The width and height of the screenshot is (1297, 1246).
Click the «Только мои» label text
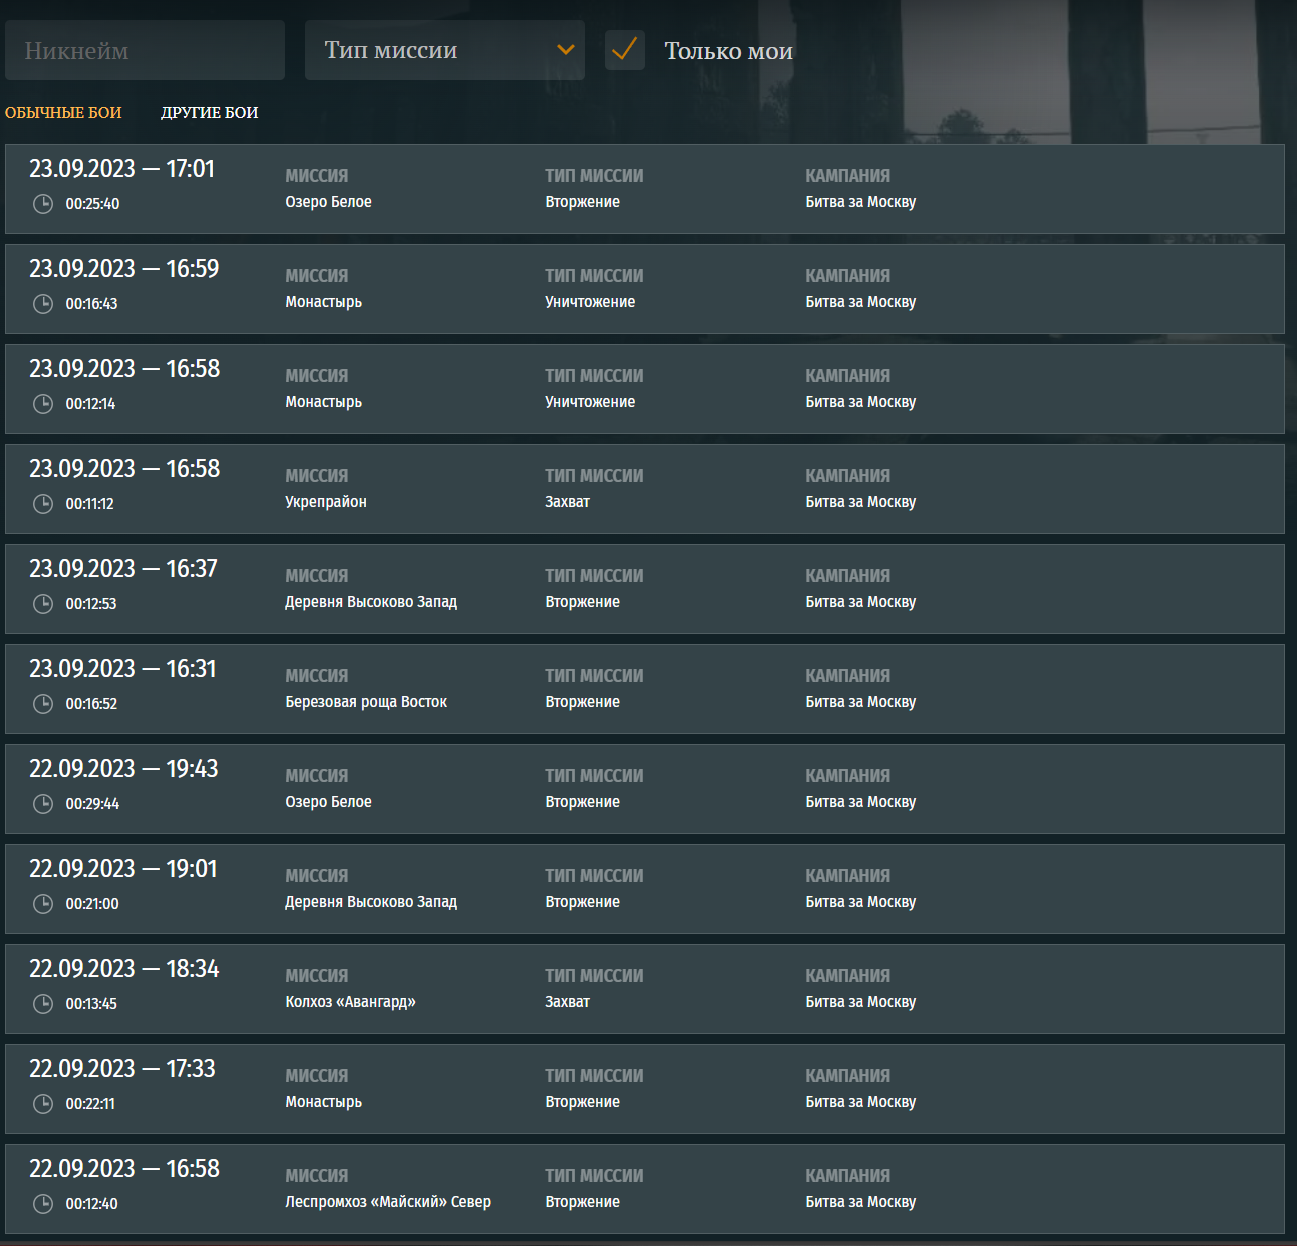pos(728,51)
